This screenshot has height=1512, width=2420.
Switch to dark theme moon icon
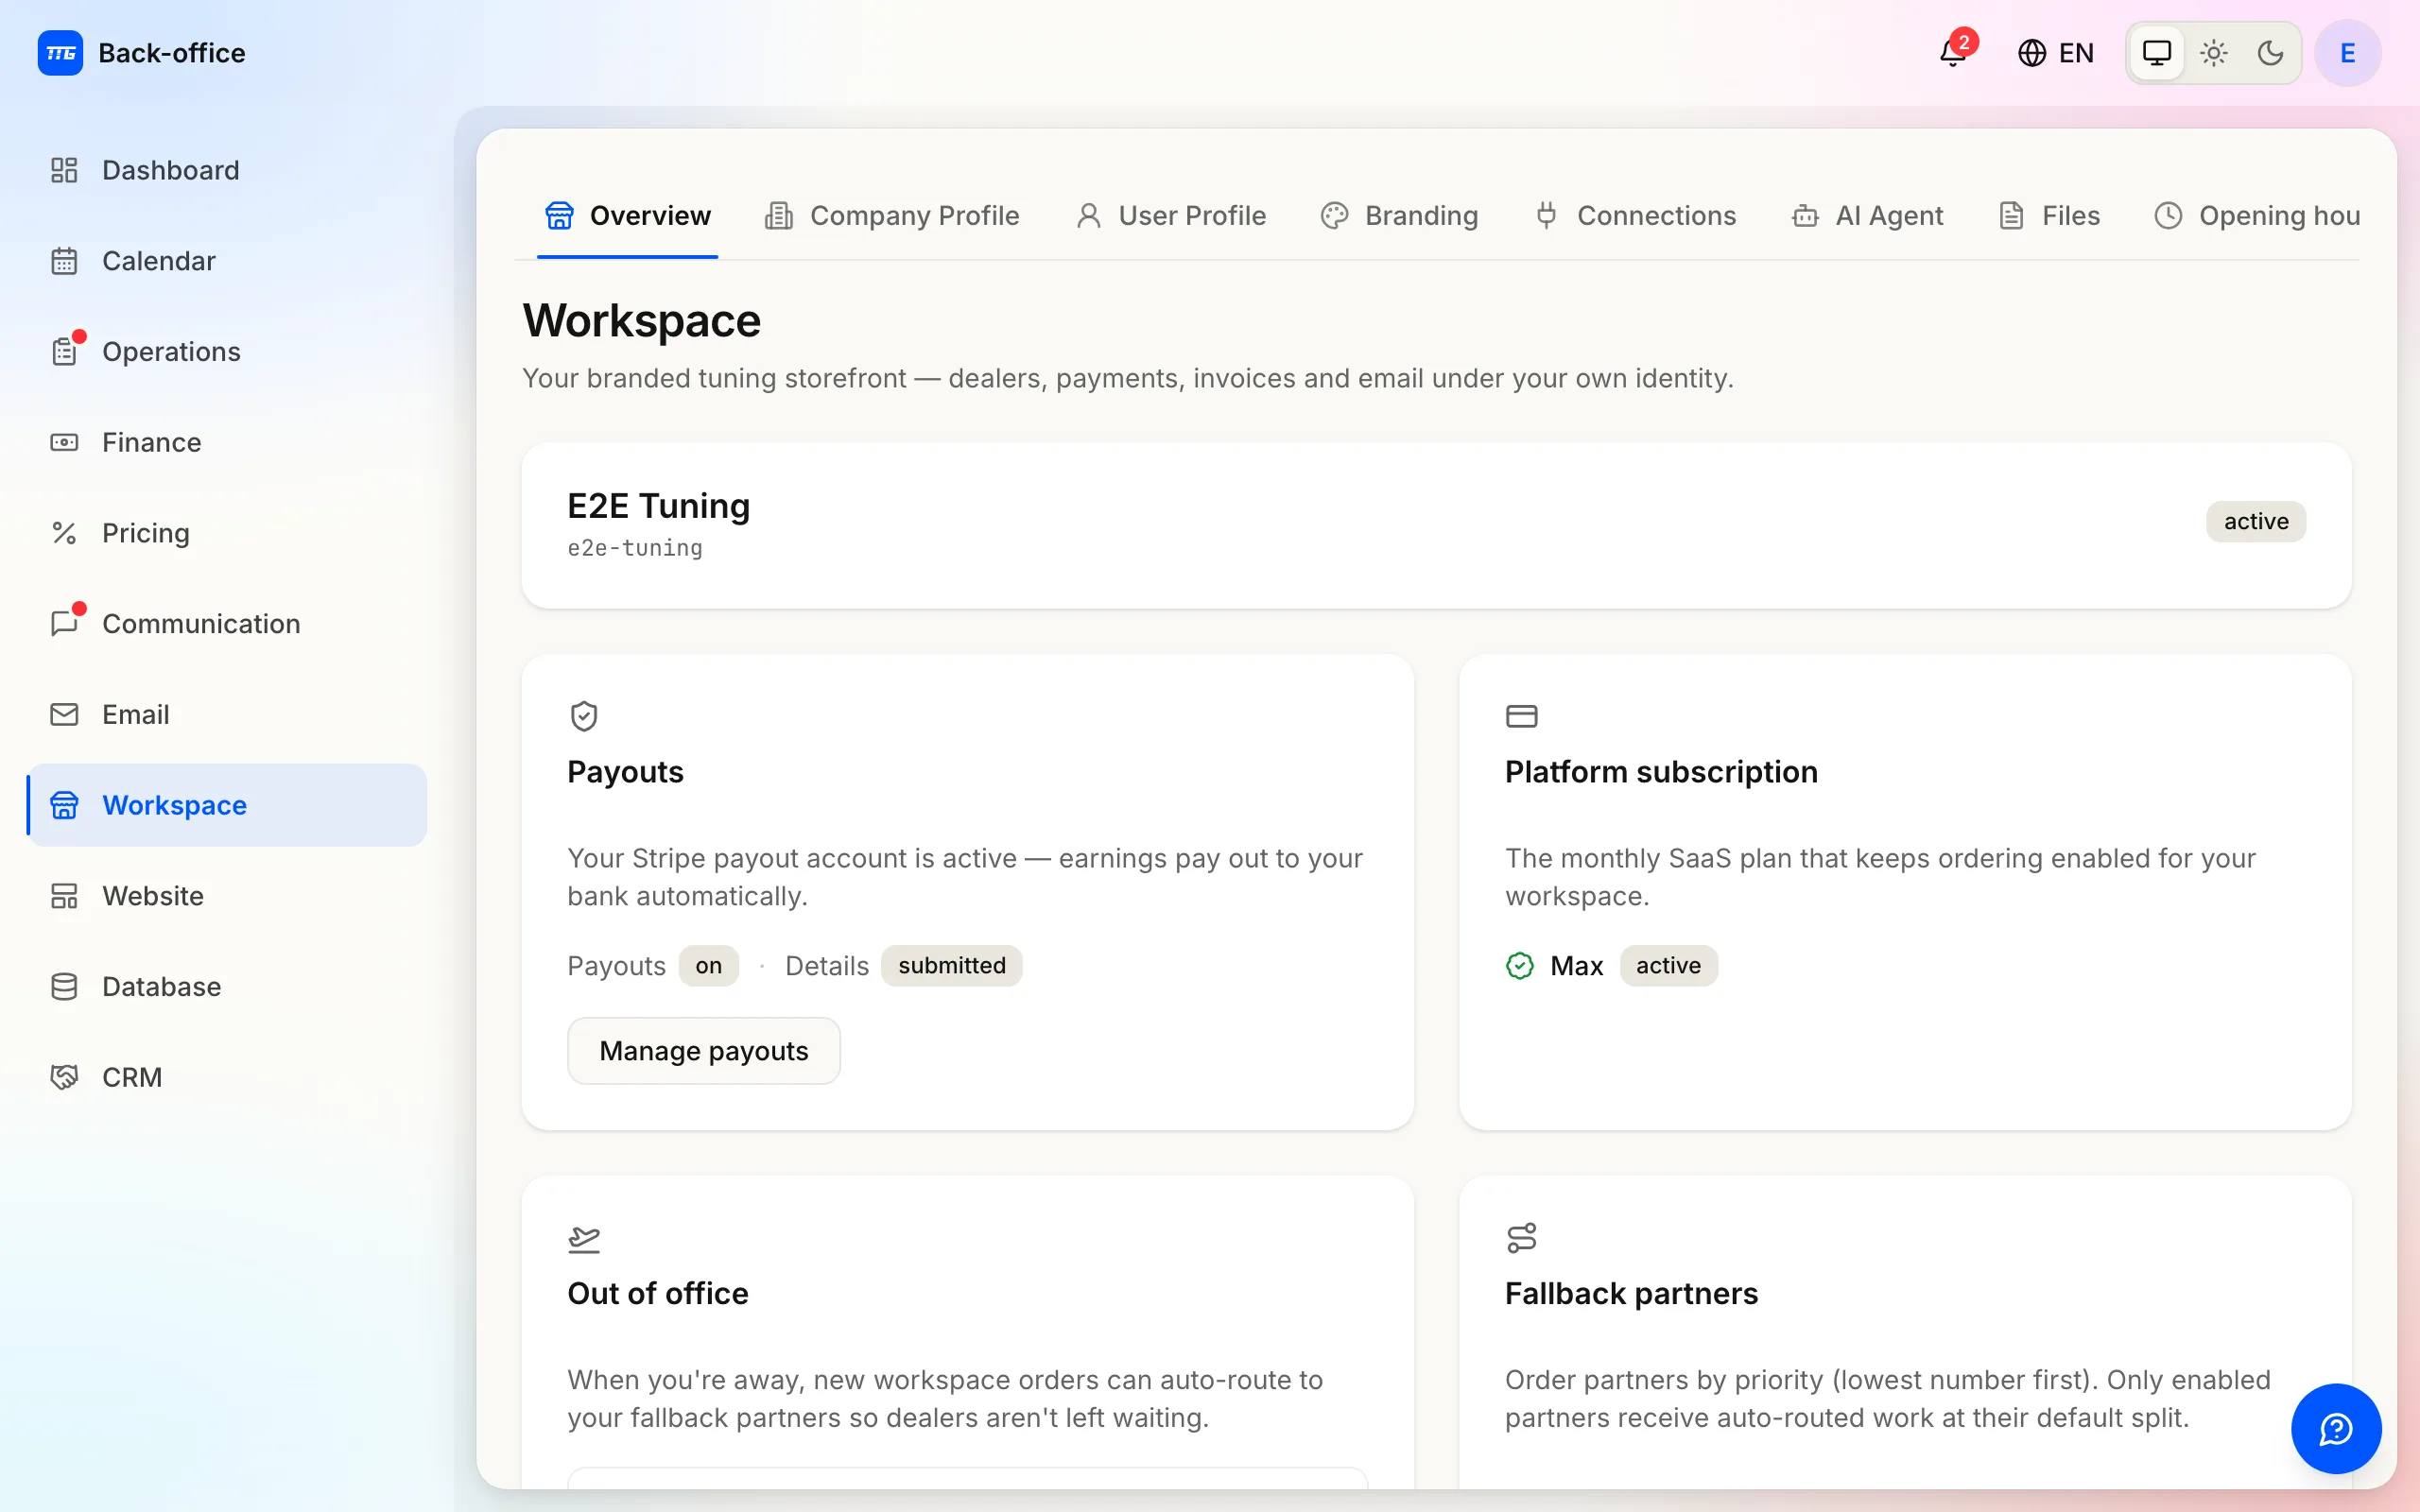[2271, 53]
